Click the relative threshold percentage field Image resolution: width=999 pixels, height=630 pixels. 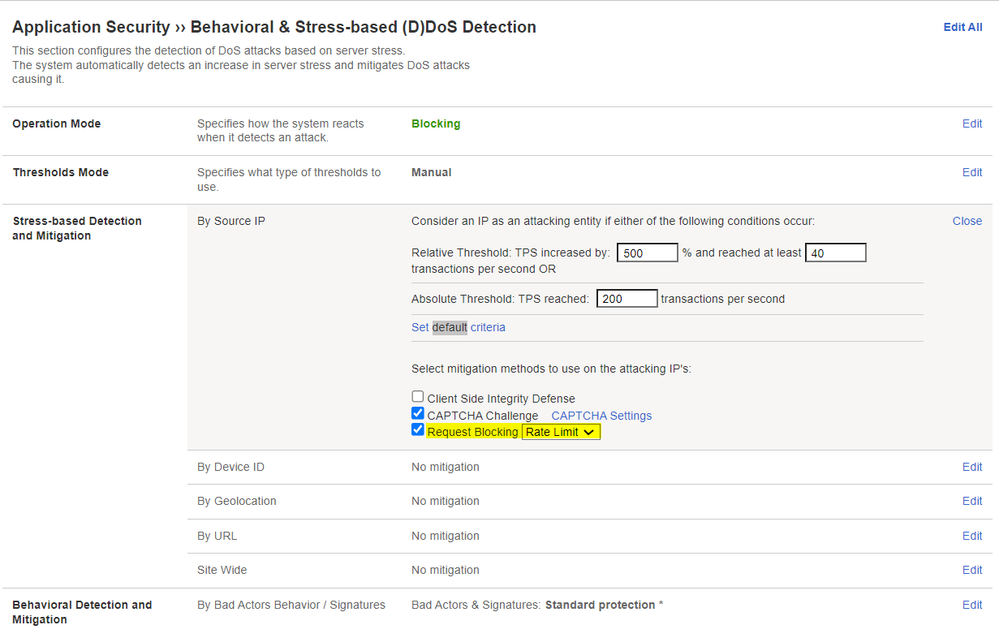pos(647,253)
